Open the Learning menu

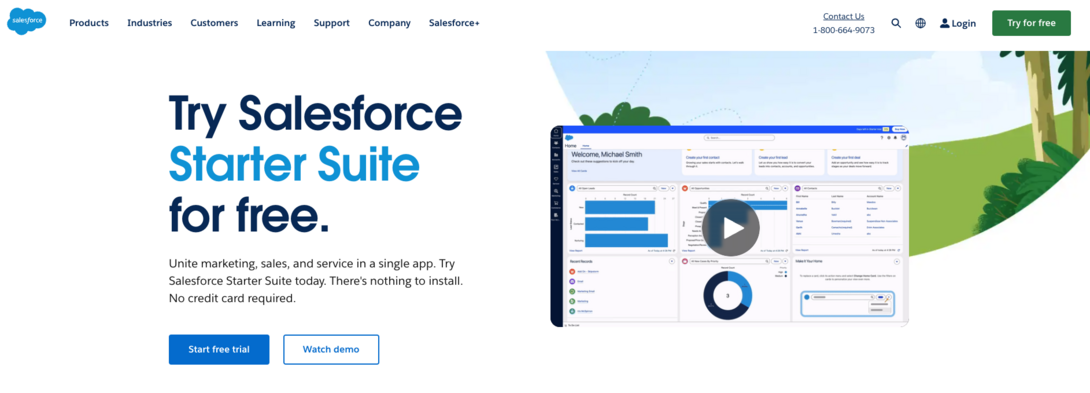(276, 23)
